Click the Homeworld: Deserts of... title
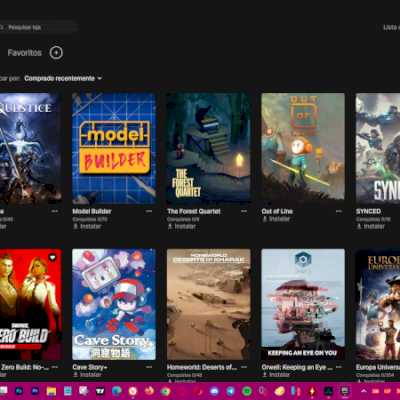Viewport: 400px width, 400px height. 202,367
